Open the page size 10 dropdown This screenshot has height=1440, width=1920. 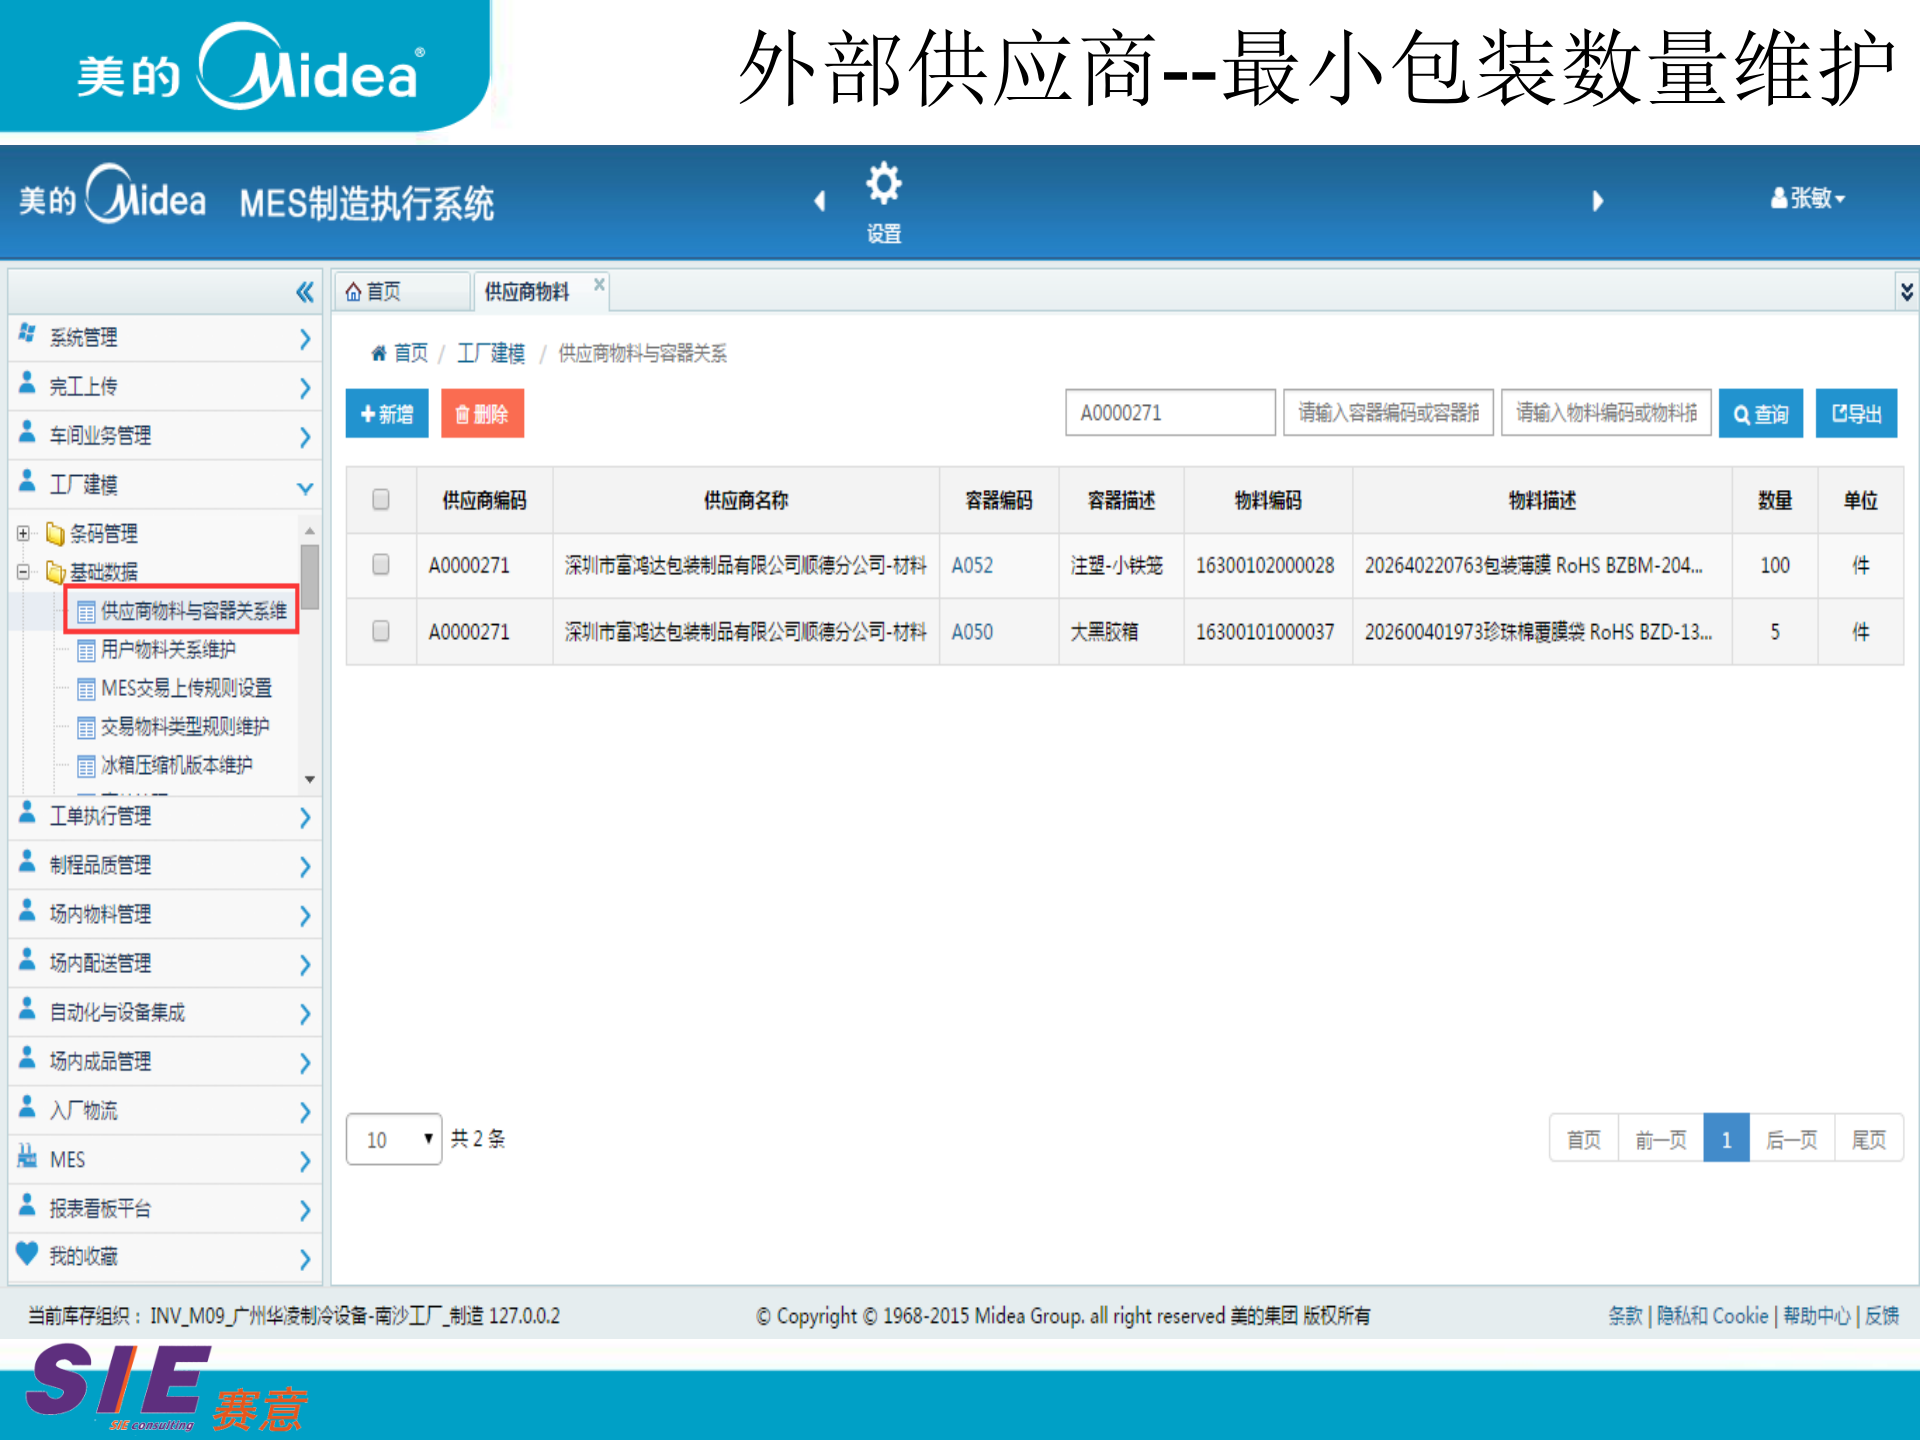394,1138
